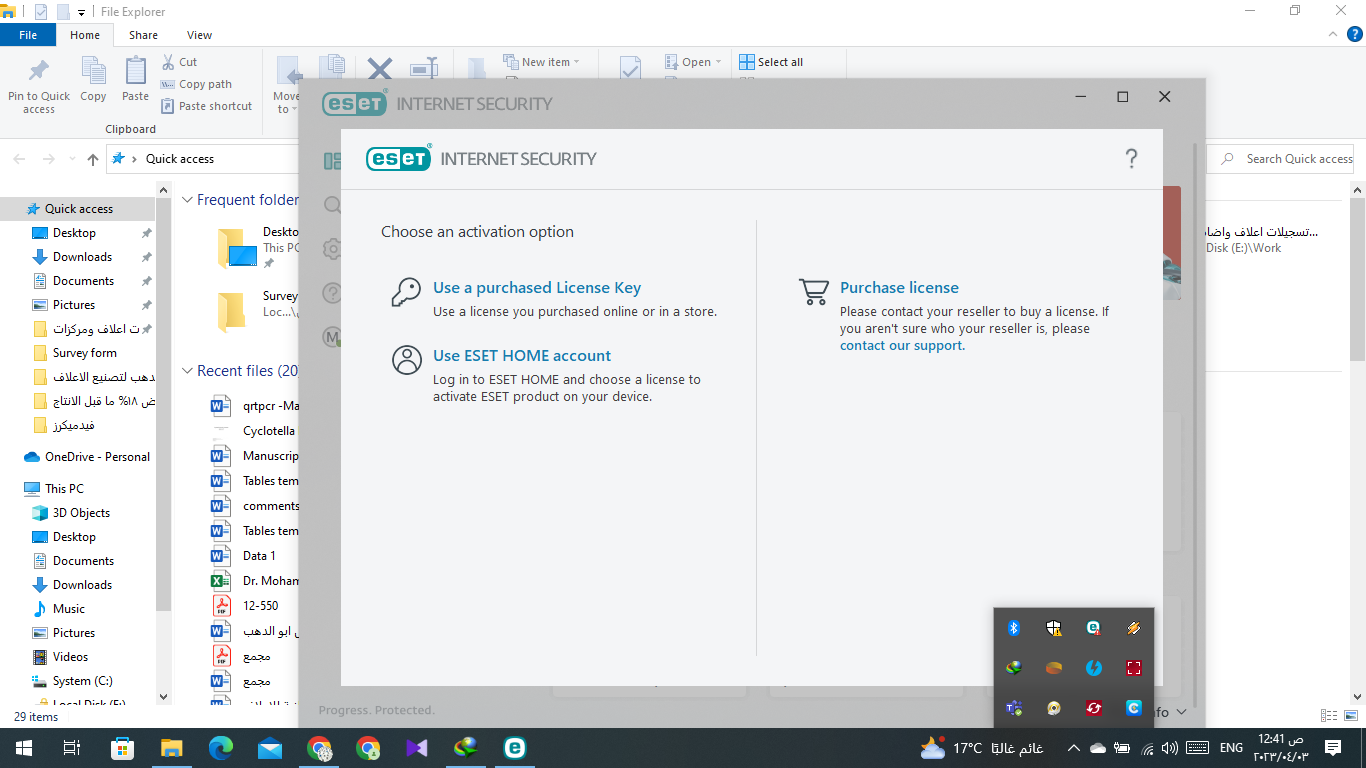The image size is (1366, 768).
Task: Switch to the Home ribbon tab
Action: tap(85, 35)
